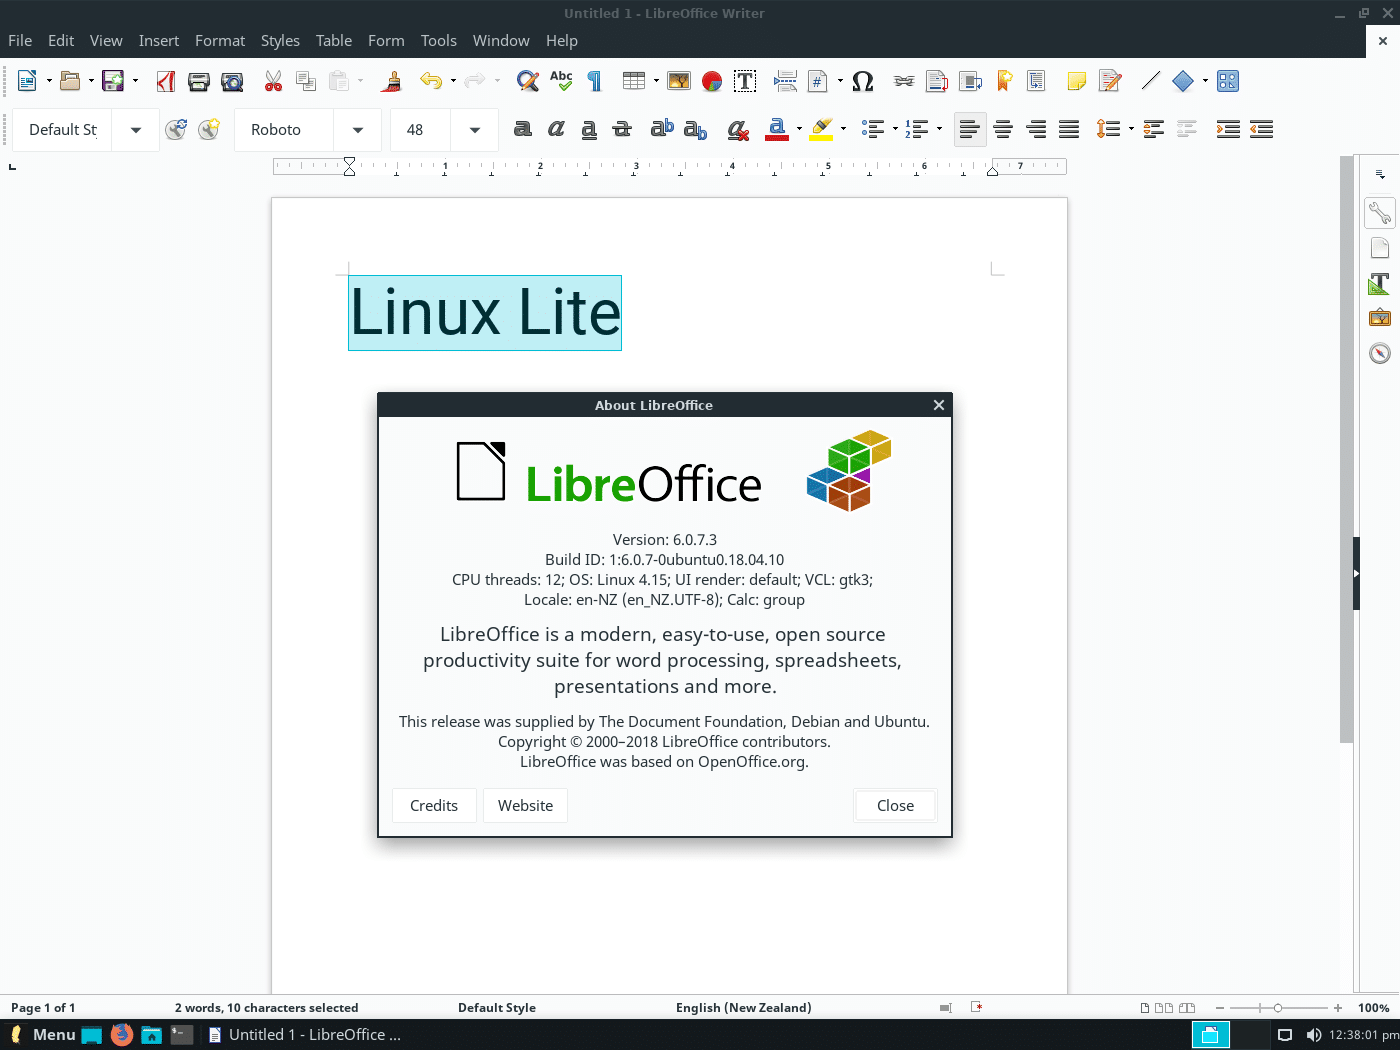Viewport: 1400px width, 1050px height.
Task: Expand the font size 48 dropdown
Action: (472, 130)
